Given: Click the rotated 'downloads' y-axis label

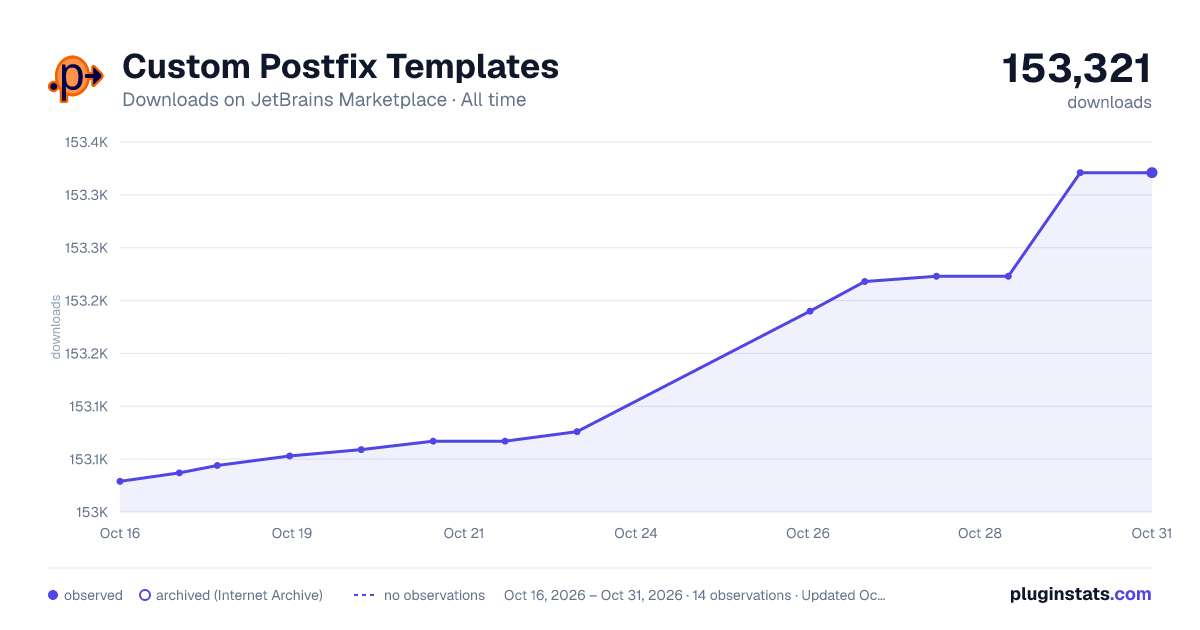Looking at the screenshot, I should point(56,327).
